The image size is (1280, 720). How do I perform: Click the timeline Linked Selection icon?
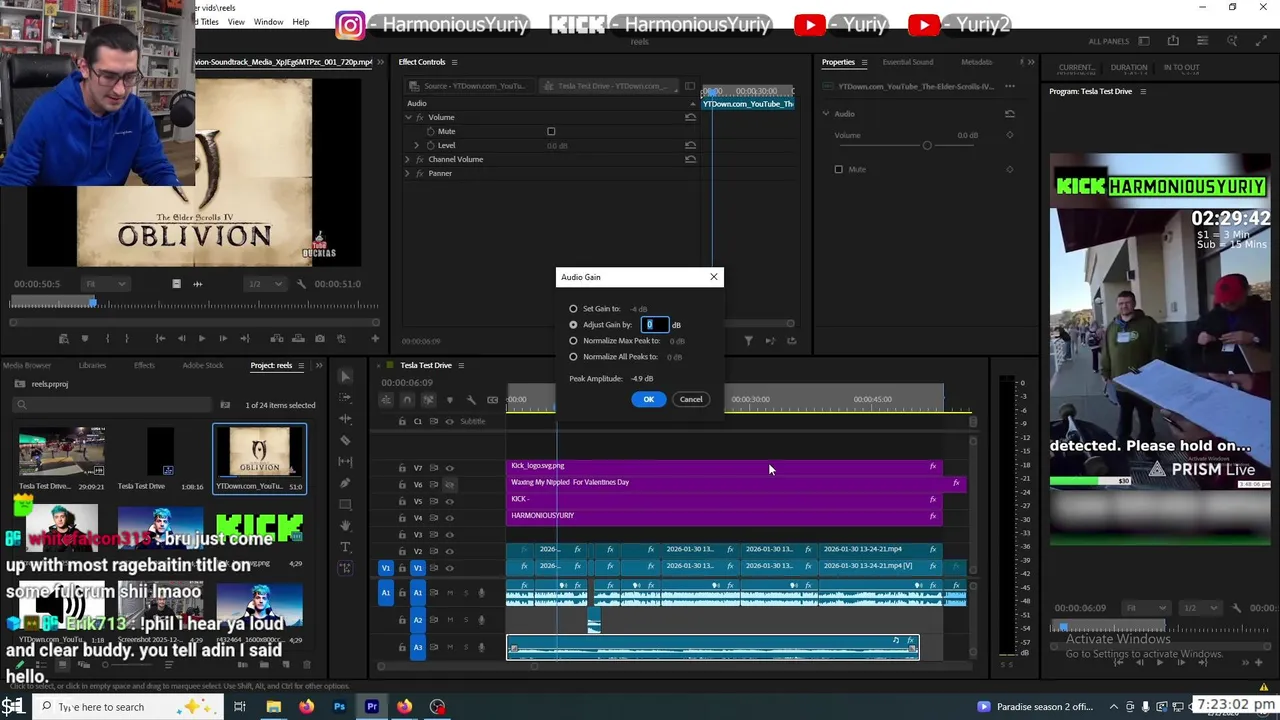(428, 400)
